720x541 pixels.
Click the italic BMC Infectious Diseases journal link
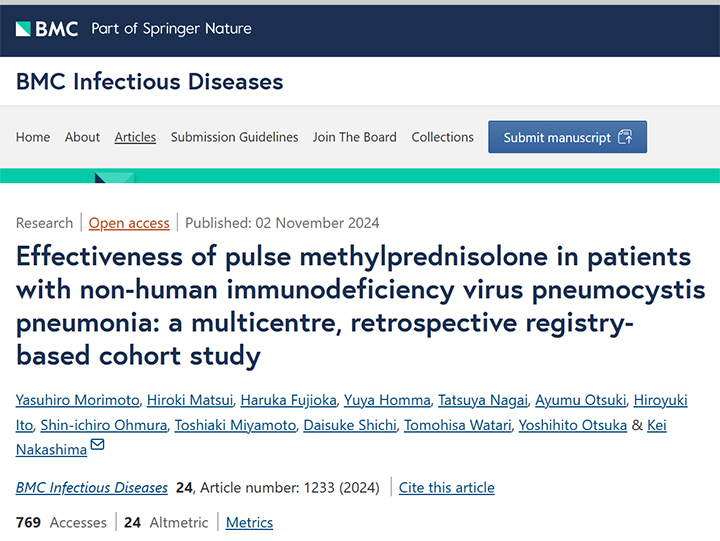(92, 487)
